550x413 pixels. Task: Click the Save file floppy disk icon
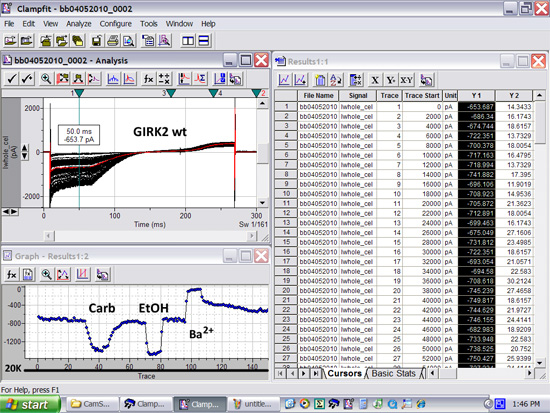96,41
